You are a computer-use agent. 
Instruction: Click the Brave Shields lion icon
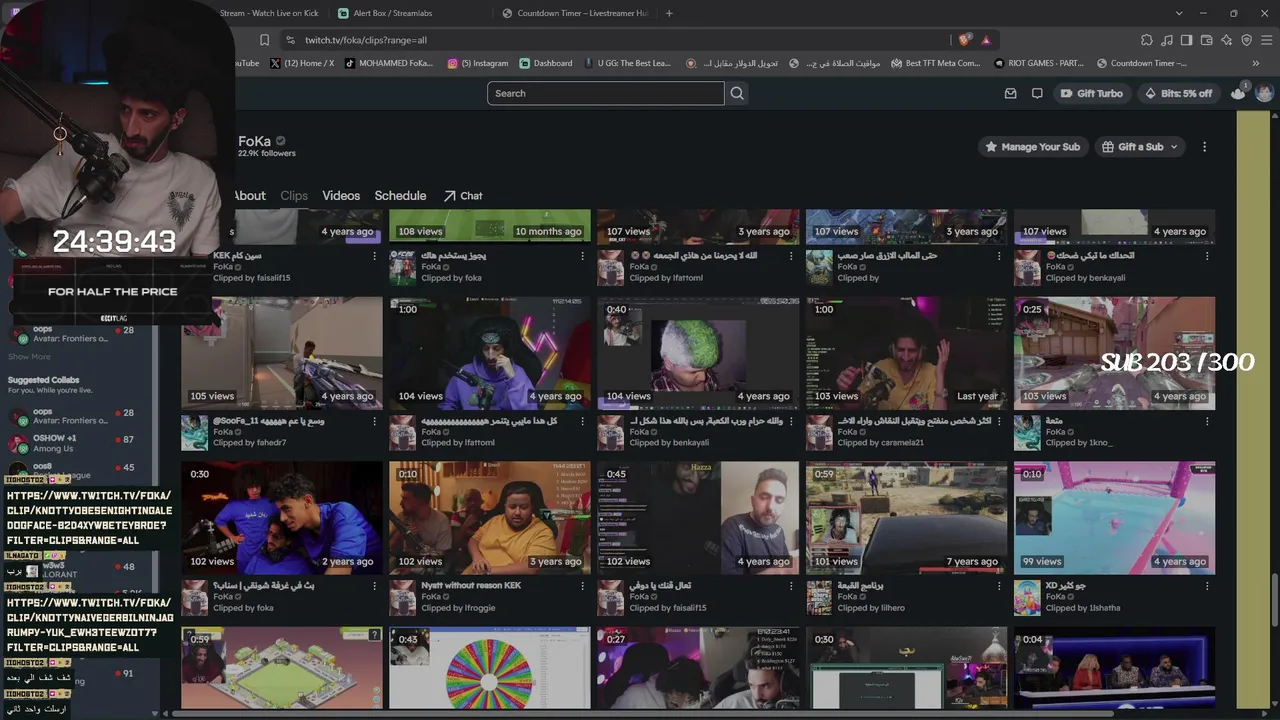click(964, 40)
